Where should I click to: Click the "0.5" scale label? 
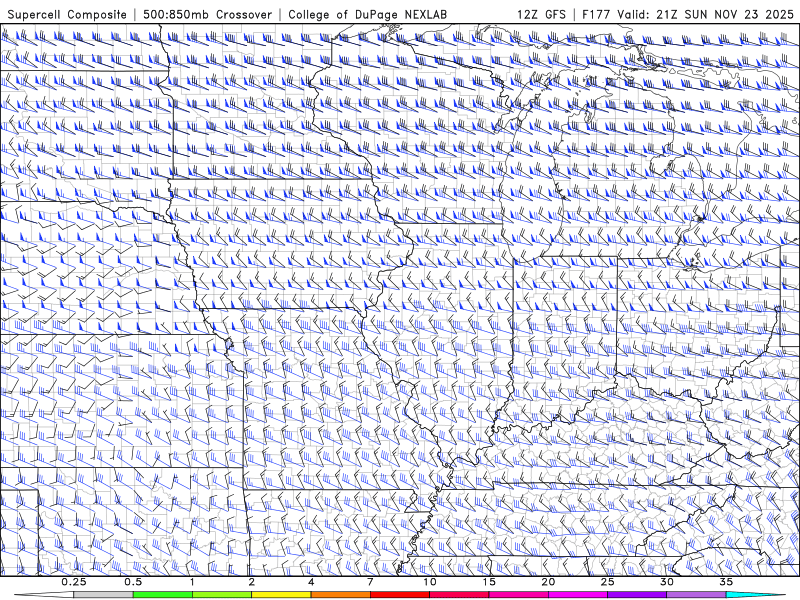coord(133,582)
